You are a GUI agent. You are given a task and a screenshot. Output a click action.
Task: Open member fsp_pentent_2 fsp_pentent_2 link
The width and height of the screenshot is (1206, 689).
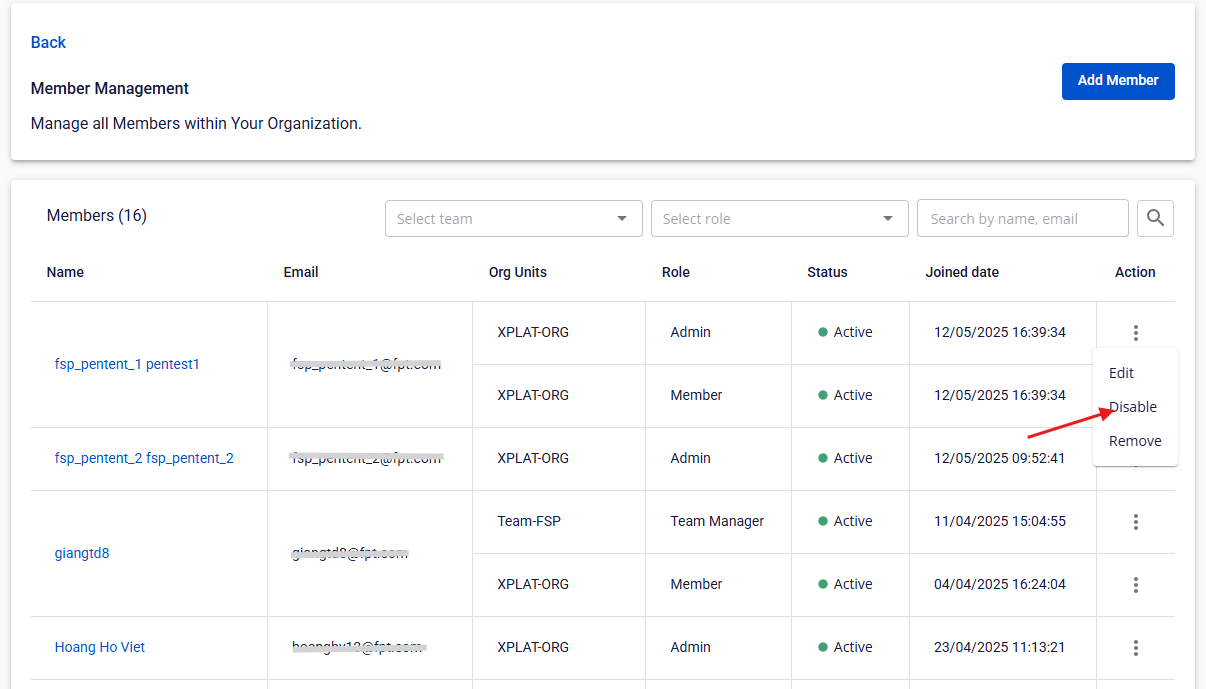(144, 458)
